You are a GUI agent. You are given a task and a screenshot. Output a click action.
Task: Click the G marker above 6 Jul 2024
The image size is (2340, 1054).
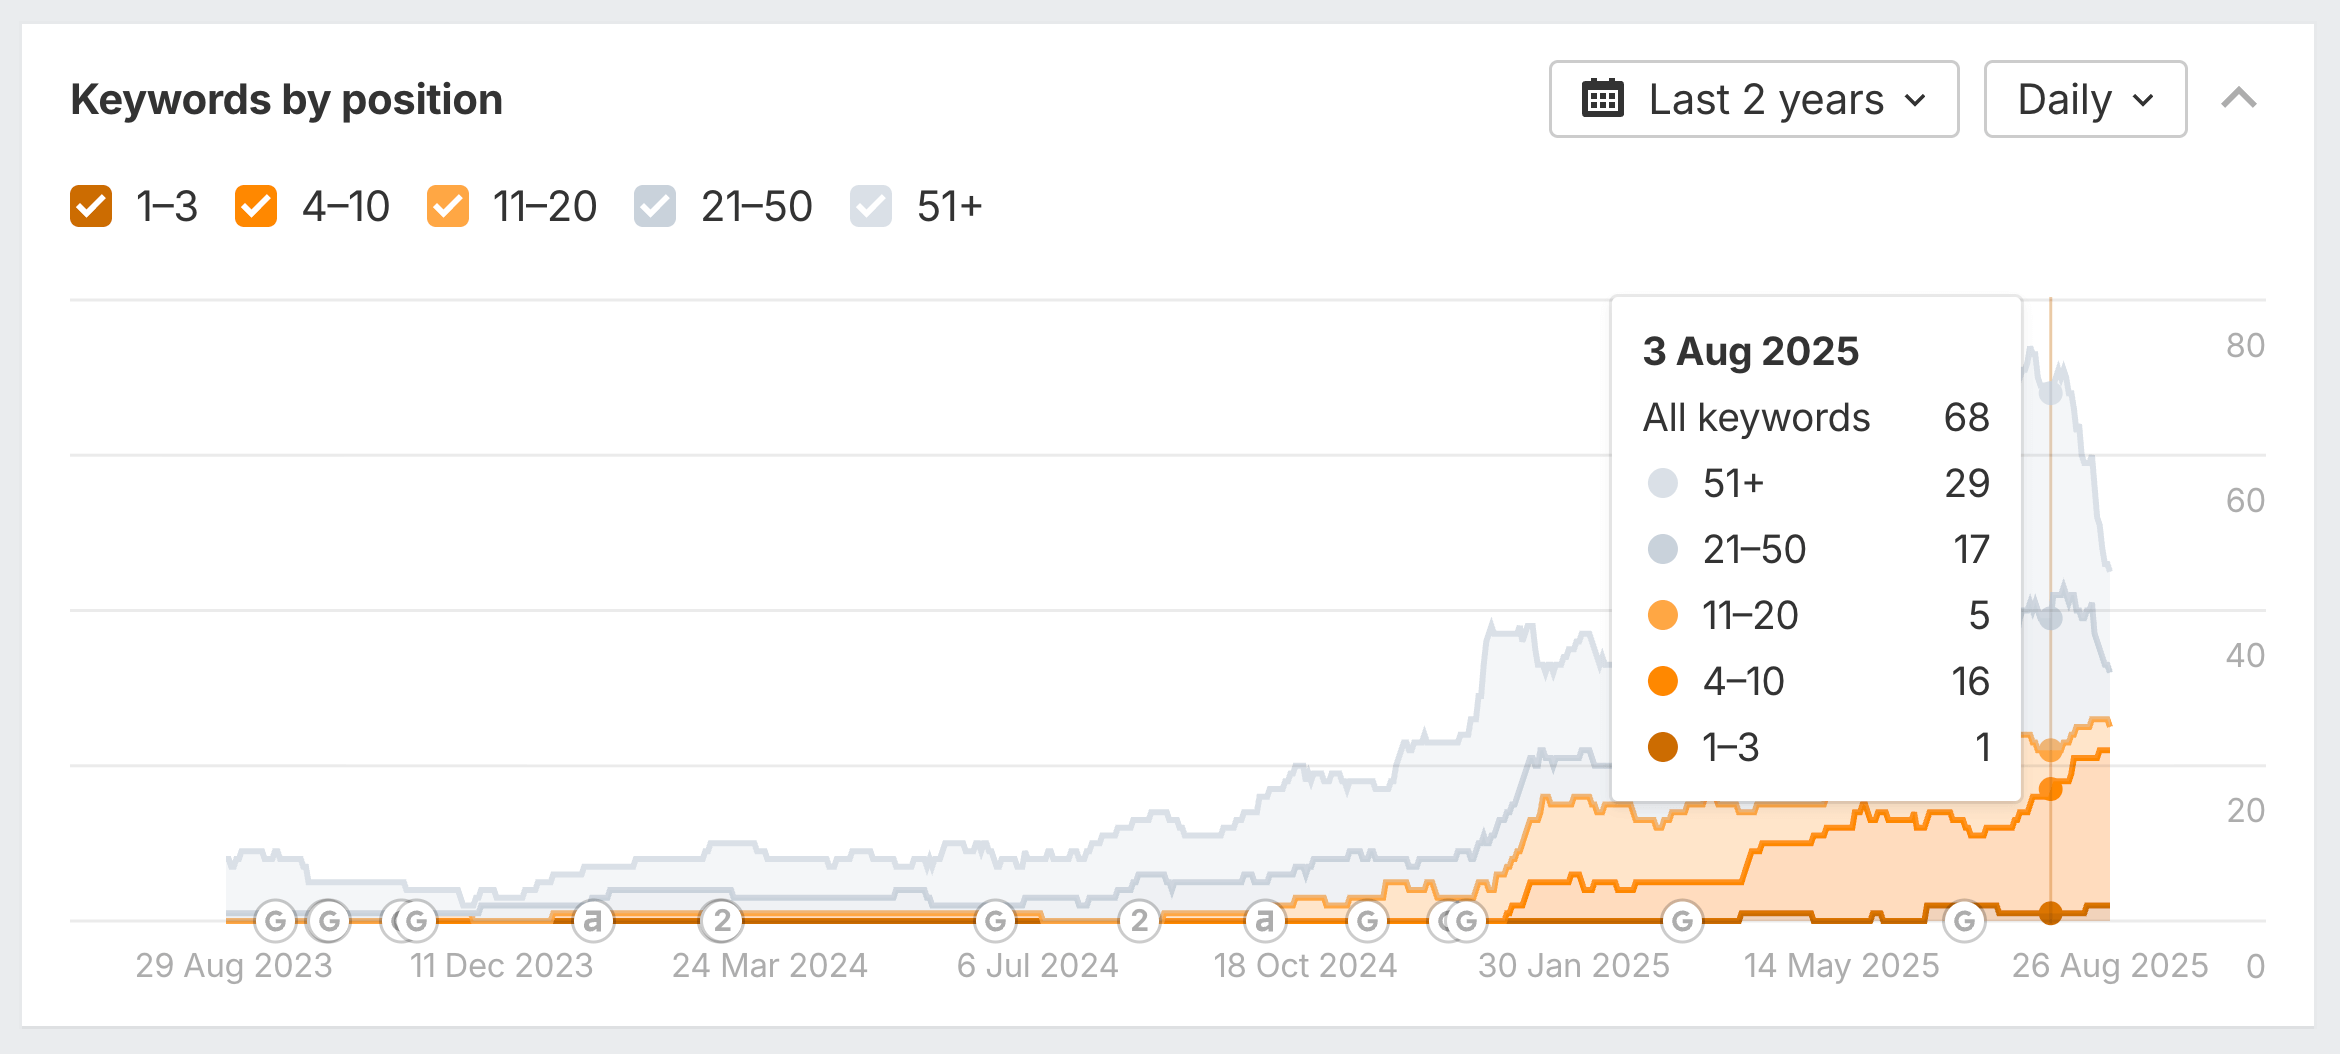tap(995, 920)
